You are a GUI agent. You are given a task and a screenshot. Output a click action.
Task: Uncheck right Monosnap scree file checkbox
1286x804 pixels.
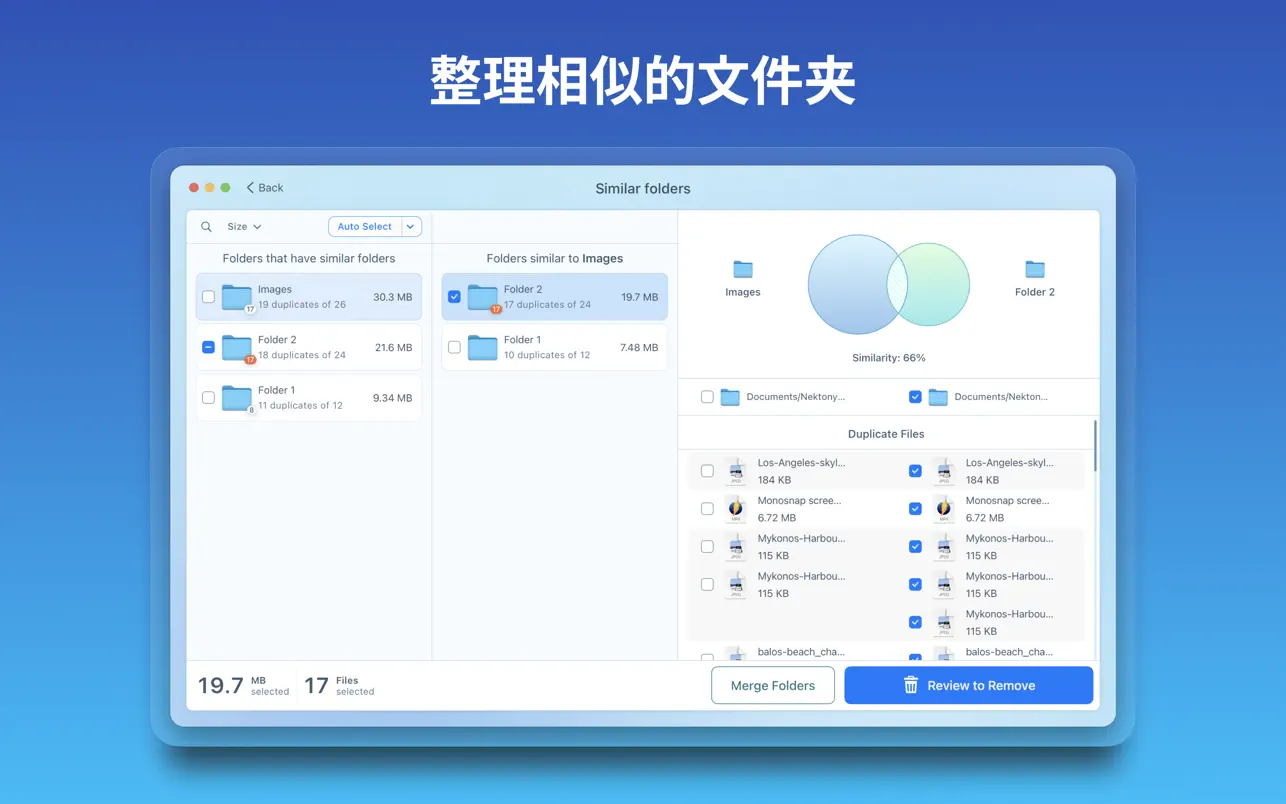915,509
